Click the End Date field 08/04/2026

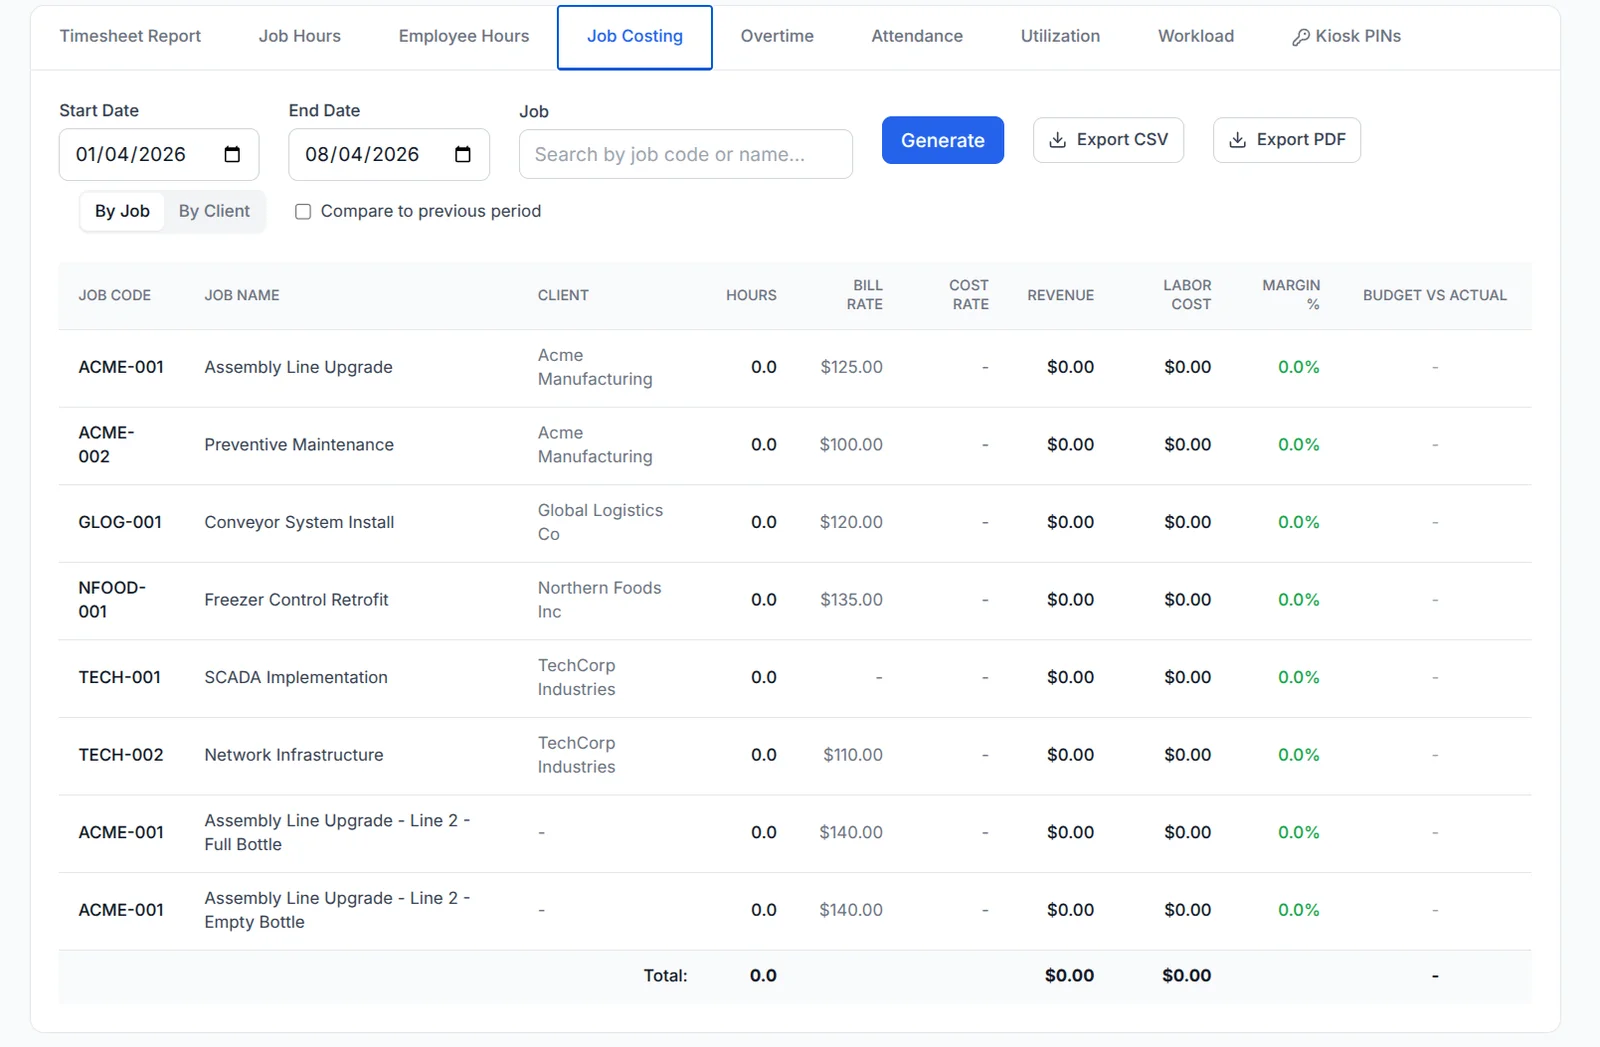click(389, 154)
